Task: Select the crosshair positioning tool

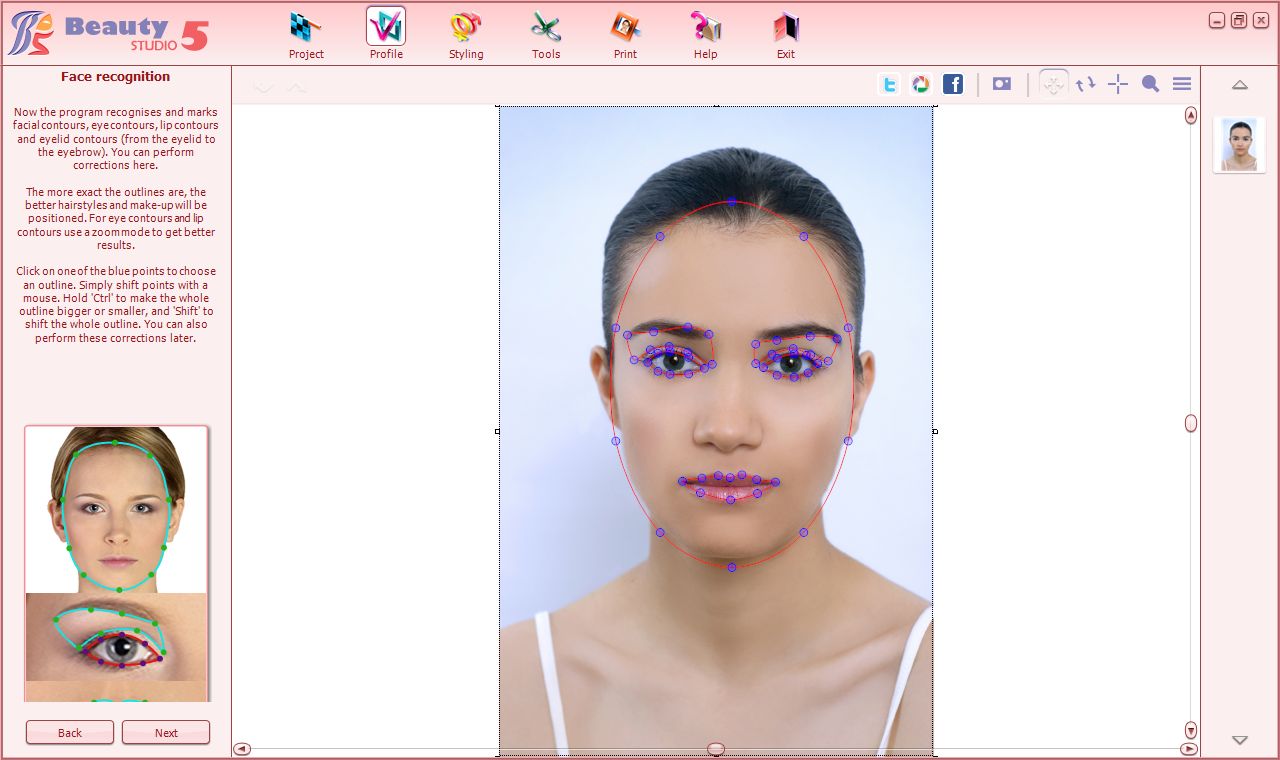Action: point(1118,84)
